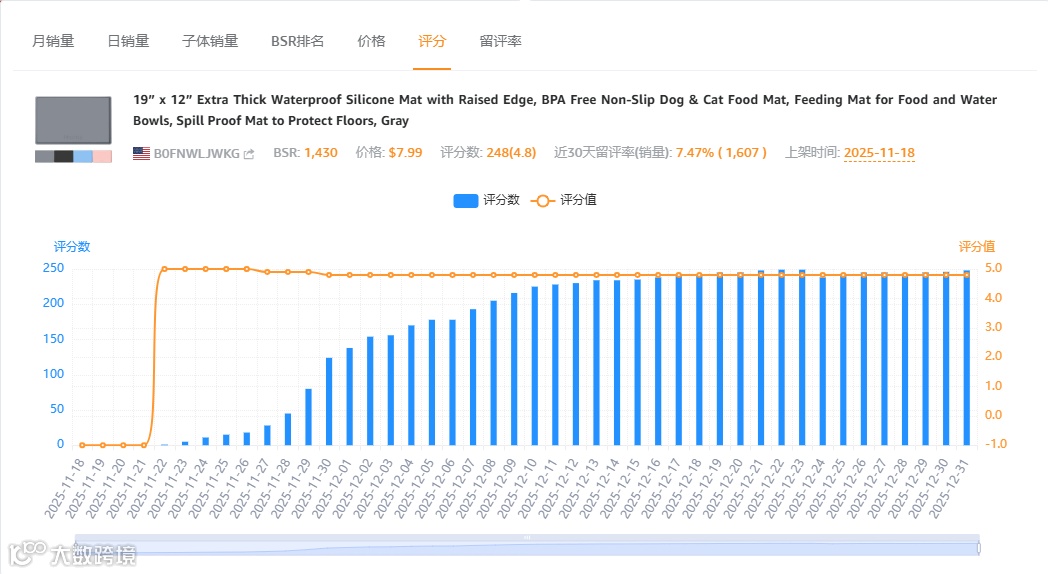Select the black color variant swatch

point(63,156)
